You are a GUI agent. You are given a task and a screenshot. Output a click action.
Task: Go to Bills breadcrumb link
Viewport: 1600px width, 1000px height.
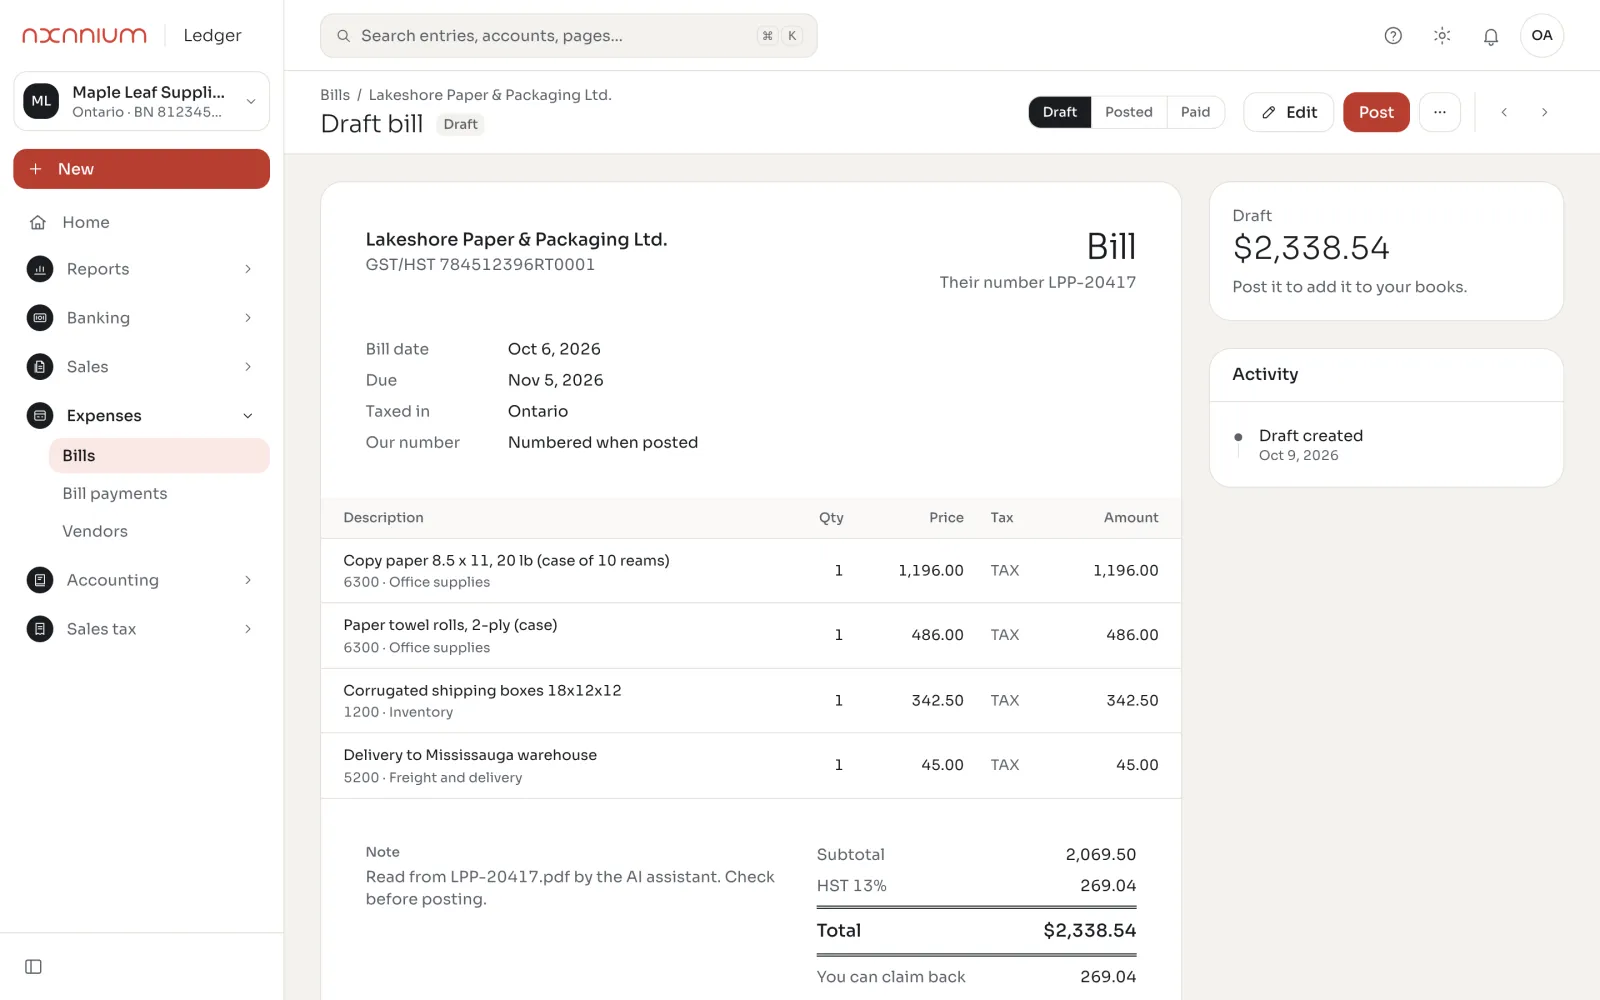point(335,95)
